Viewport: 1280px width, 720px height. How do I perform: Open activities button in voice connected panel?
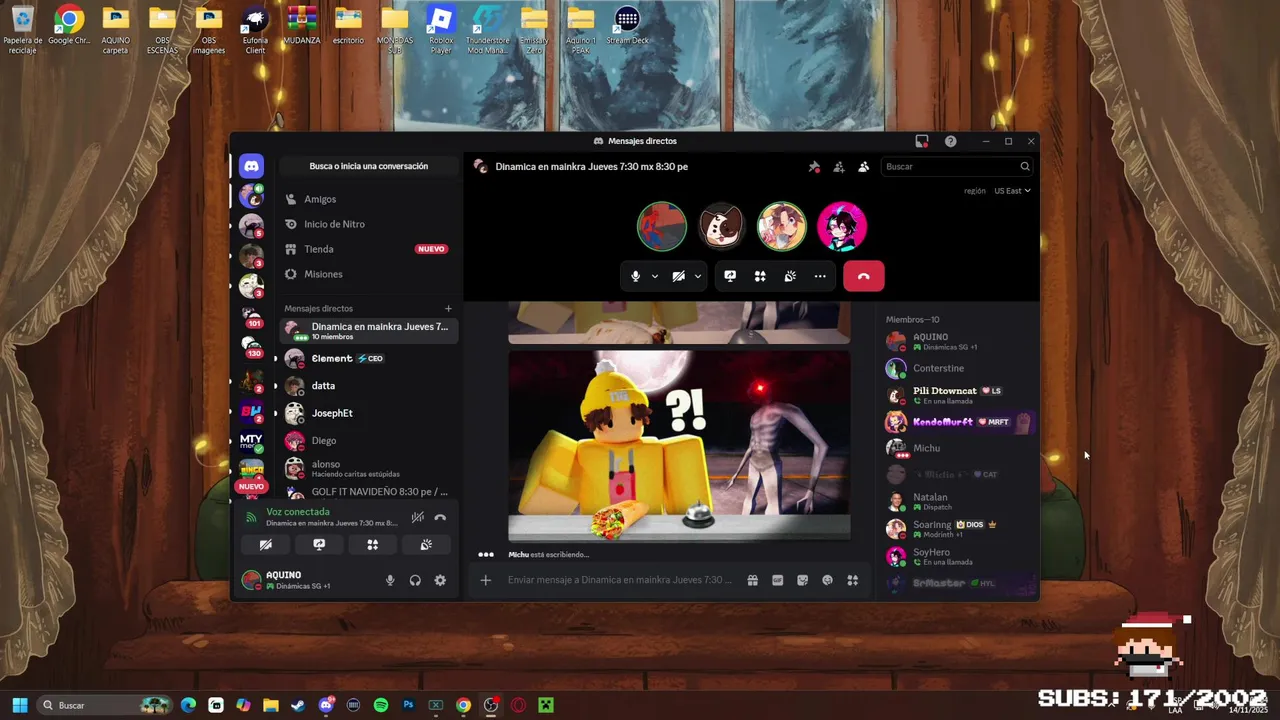click(372, 545)
